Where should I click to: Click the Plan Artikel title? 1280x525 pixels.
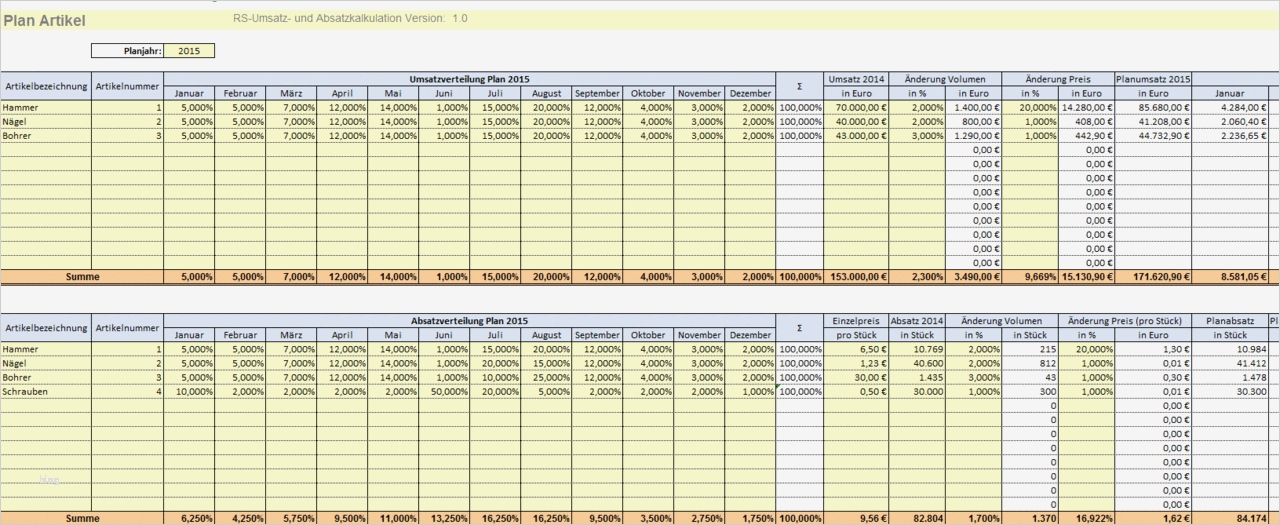tap(44, 20)
